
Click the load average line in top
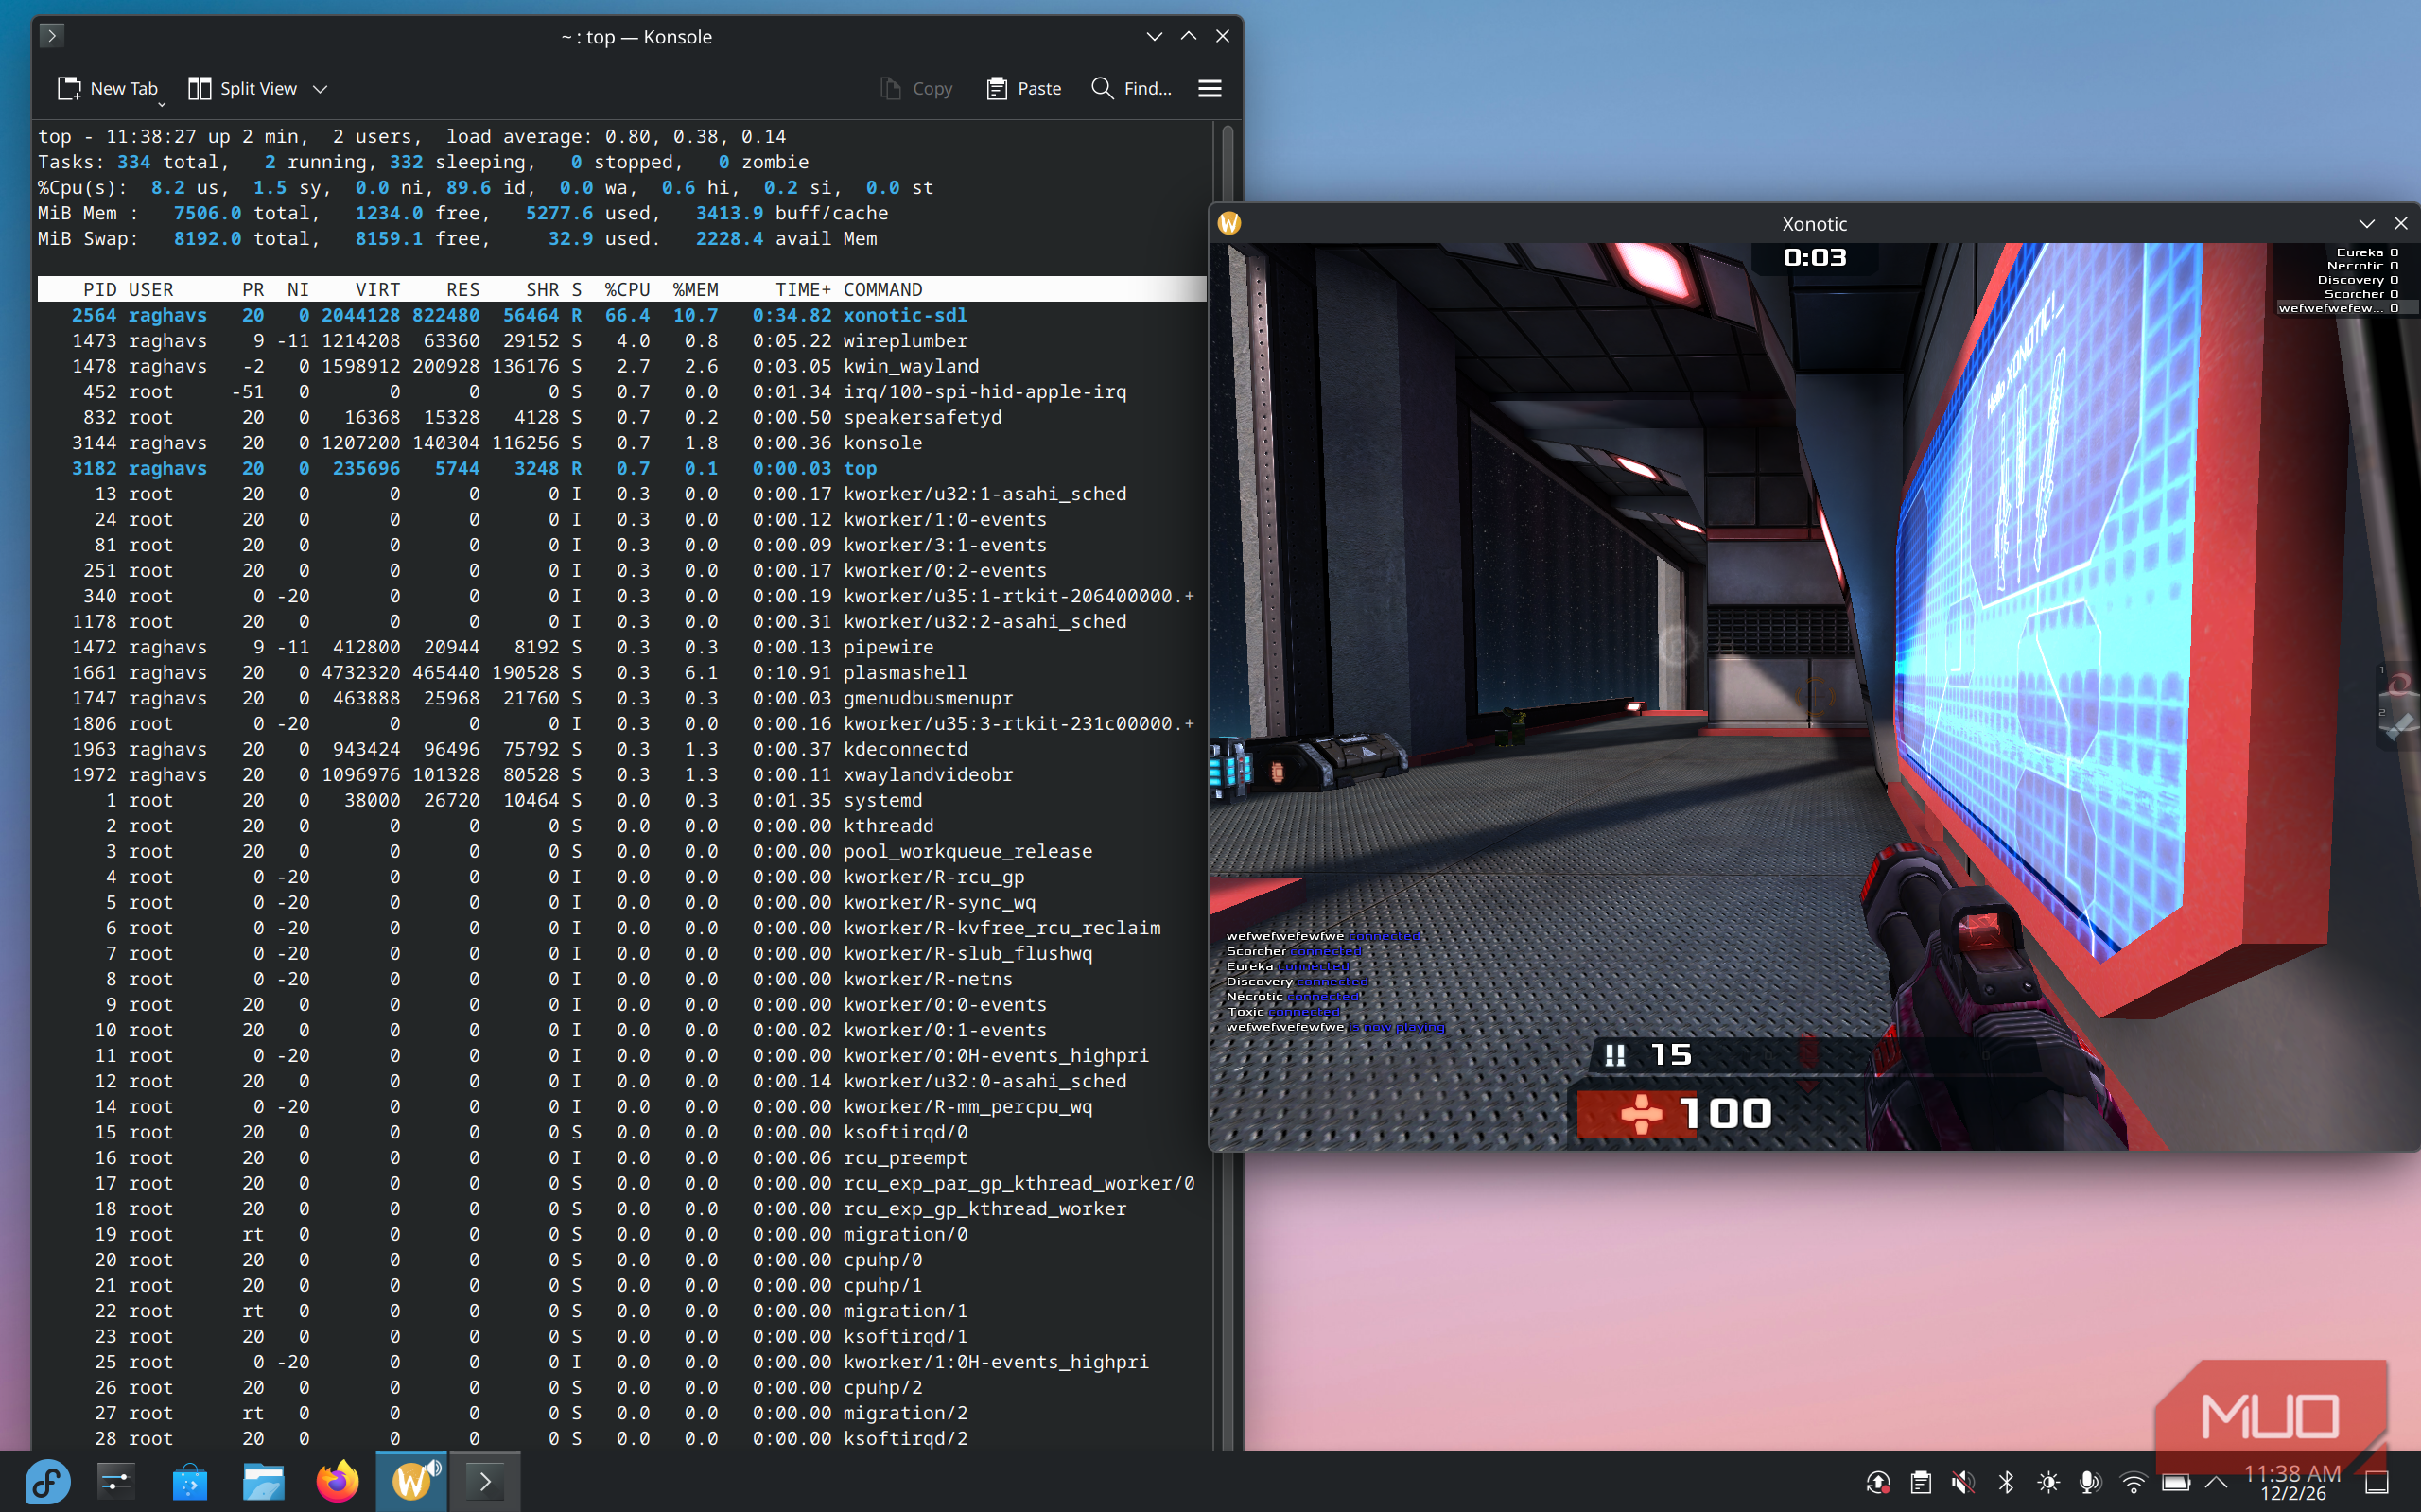(412, 136)
